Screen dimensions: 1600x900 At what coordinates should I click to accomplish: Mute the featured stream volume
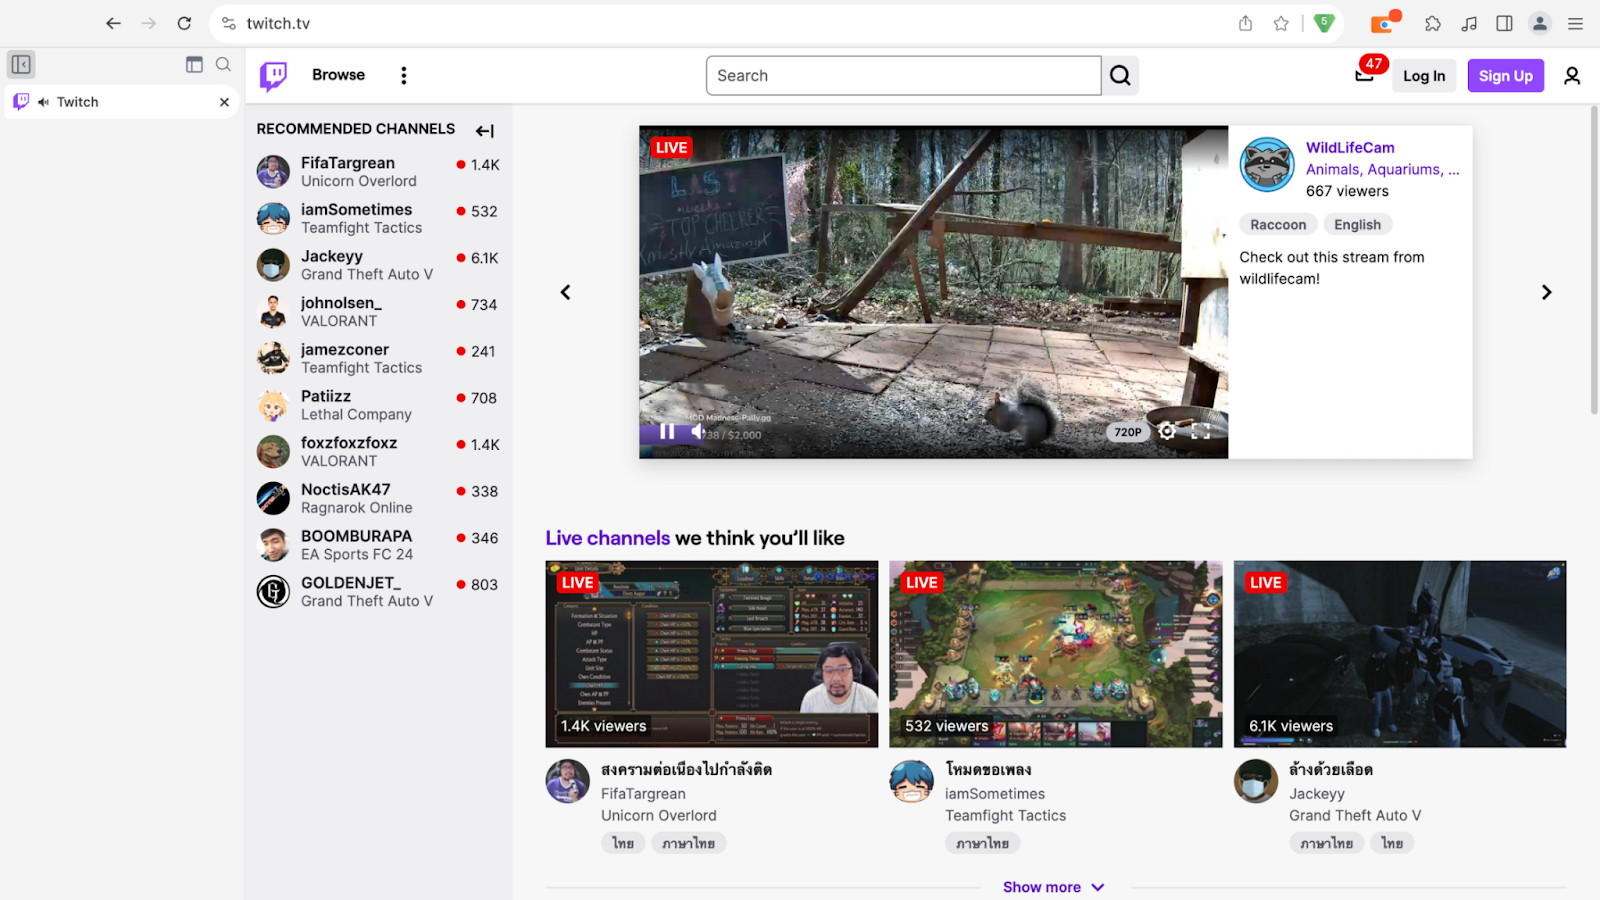click(698, 431)
